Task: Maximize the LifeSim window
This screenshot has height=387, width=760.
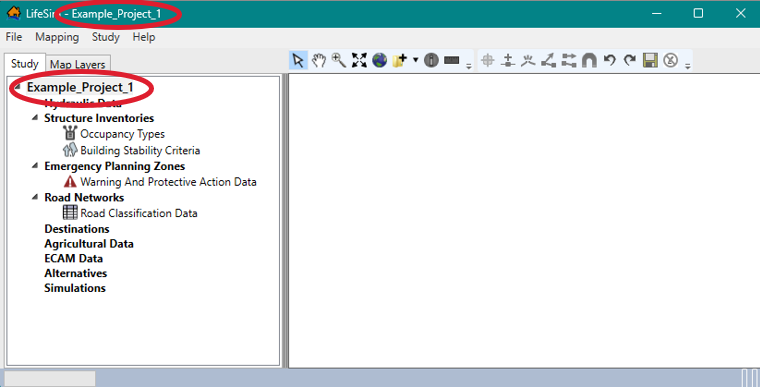Action: point(698,13)
